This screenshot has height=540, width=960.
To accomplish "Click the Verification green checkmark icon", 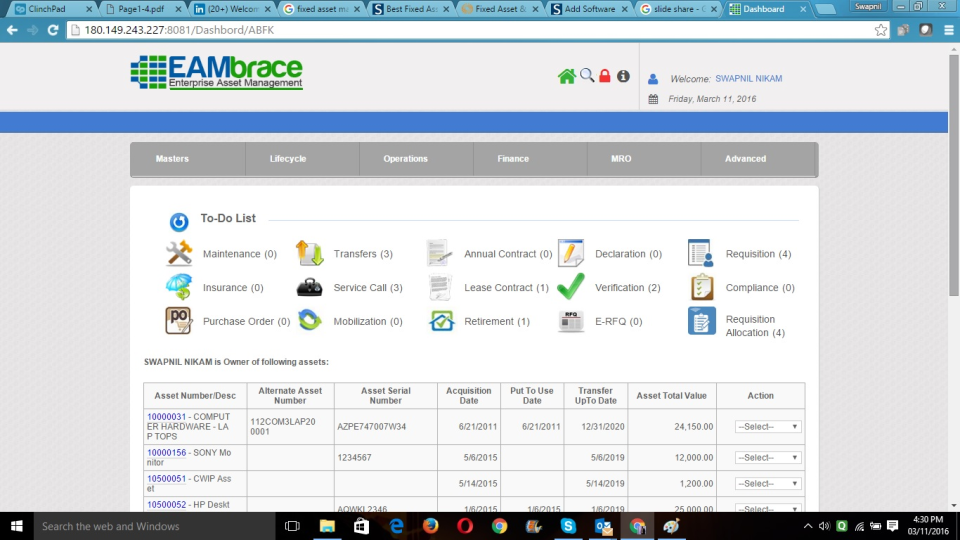I will pos(571,287).
